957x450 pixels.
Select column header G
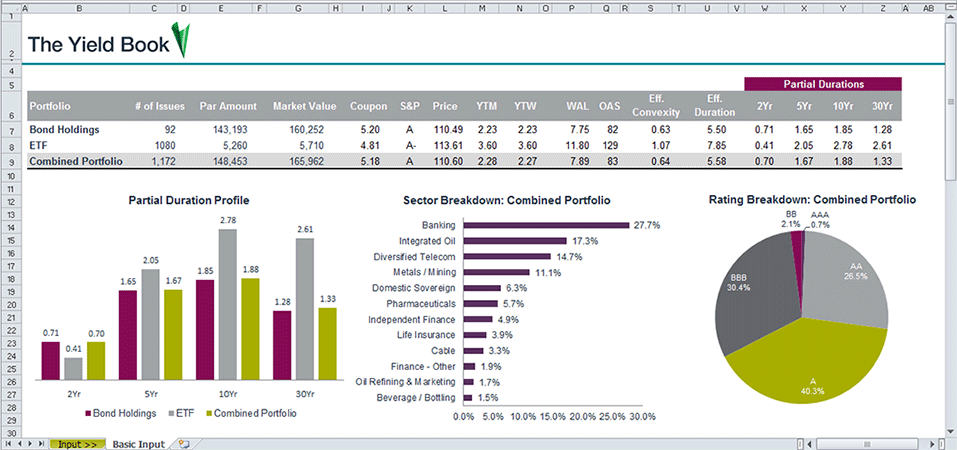pyautogui.click(x=298, y=8)
